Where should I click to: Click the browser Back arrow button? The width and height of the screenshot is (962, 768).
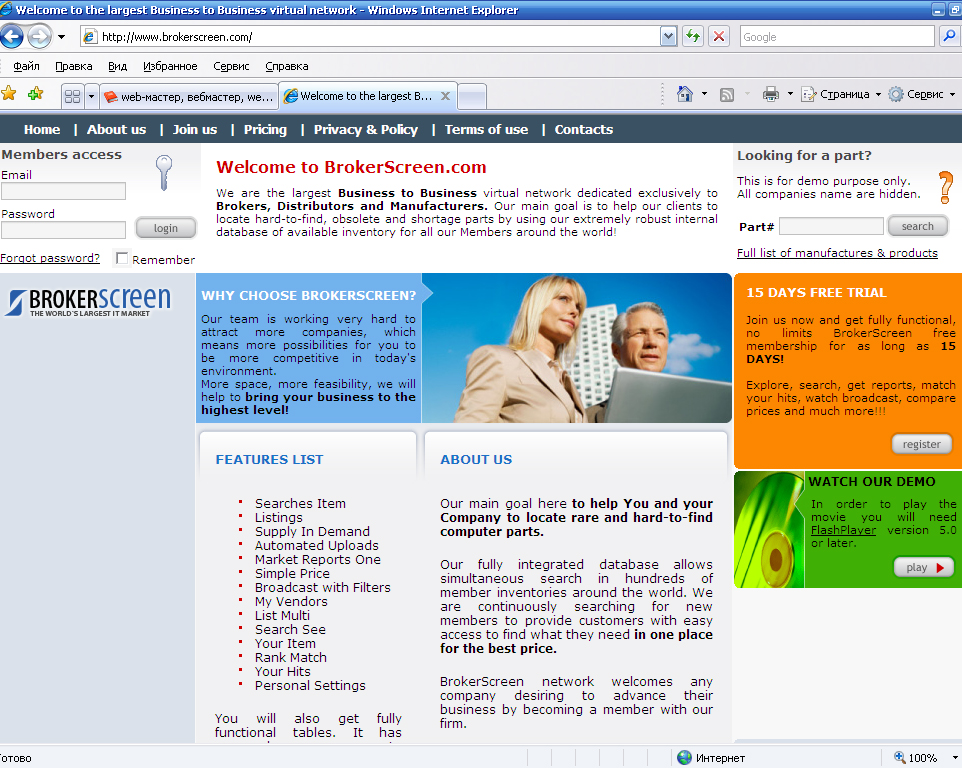click(12, 37)
